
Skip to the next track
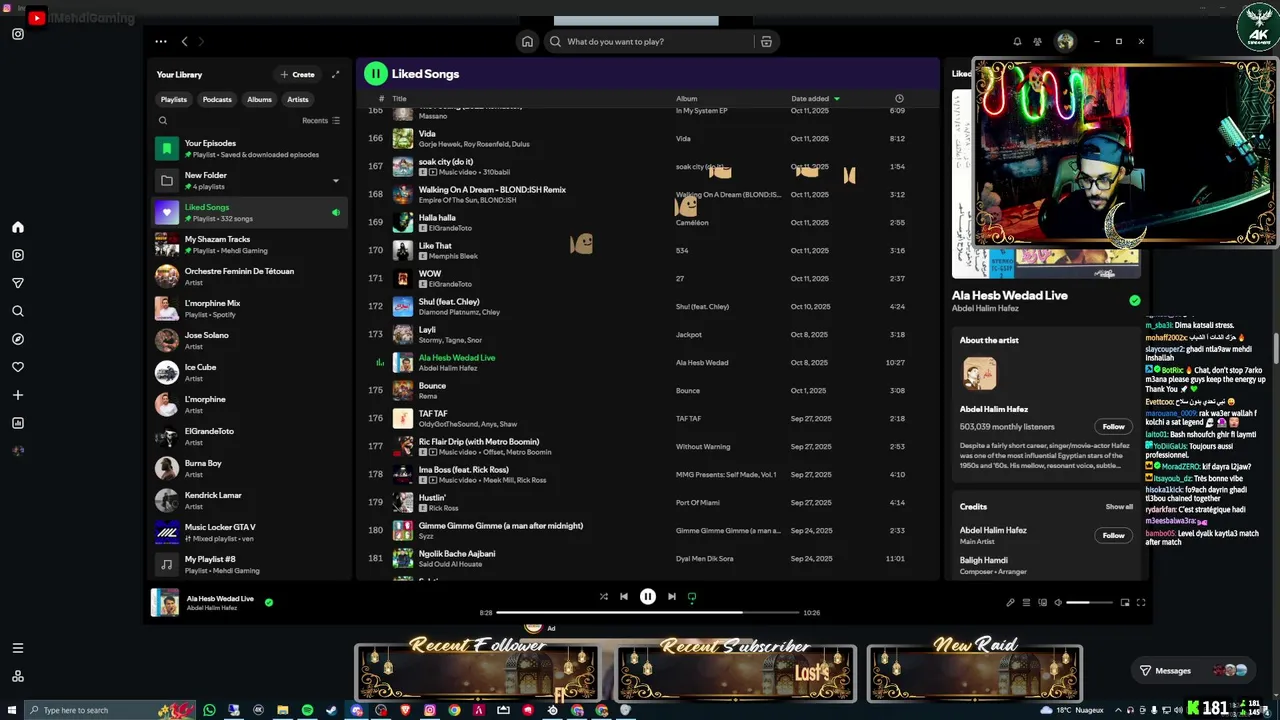[x=672, y=597]
